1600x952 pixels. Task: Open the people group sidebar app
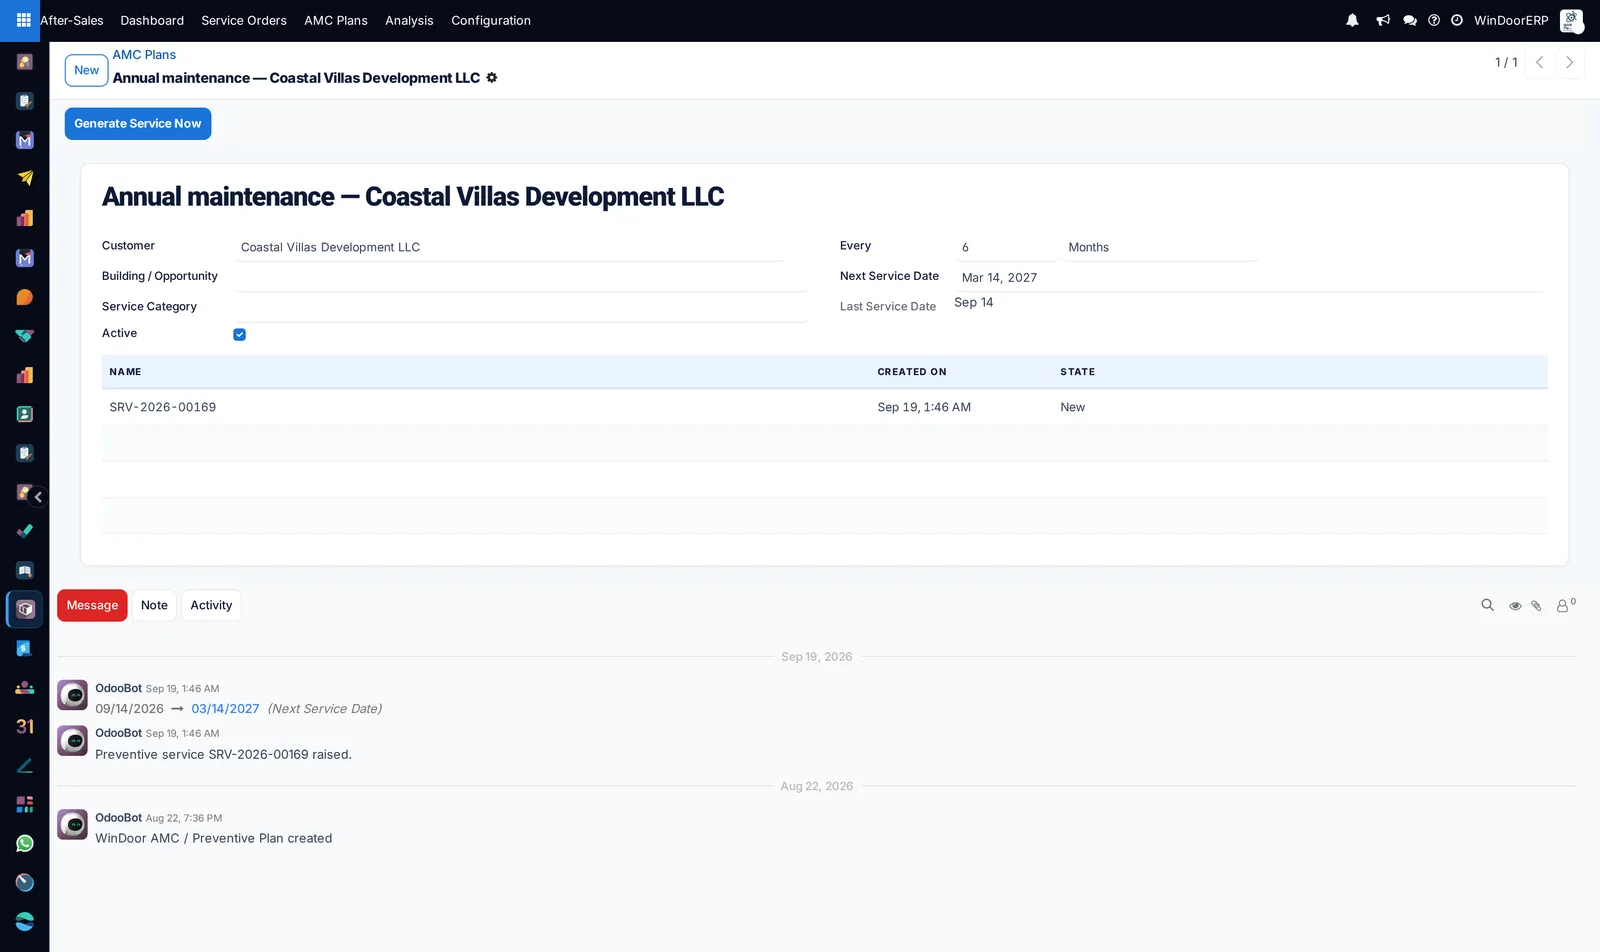pyautogui.click(x=25, y=688)
